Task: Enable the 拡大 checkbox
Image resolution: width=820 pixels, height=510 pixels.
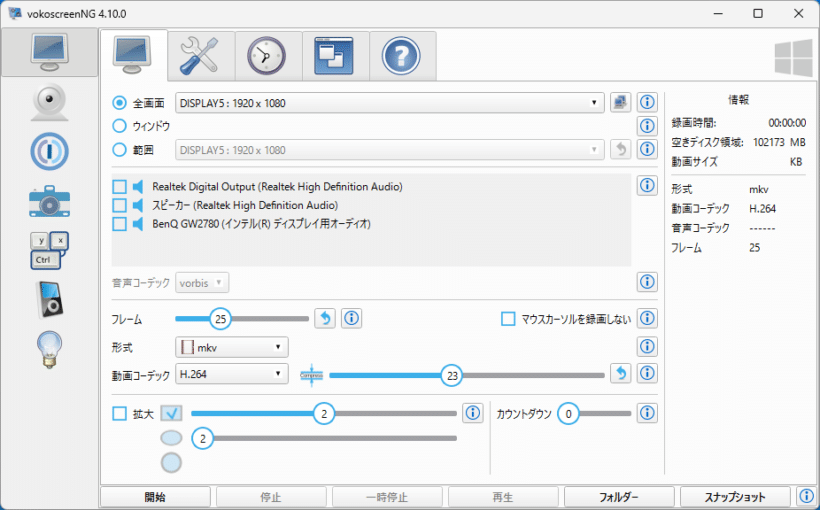Action: click(x=119, y=414)
